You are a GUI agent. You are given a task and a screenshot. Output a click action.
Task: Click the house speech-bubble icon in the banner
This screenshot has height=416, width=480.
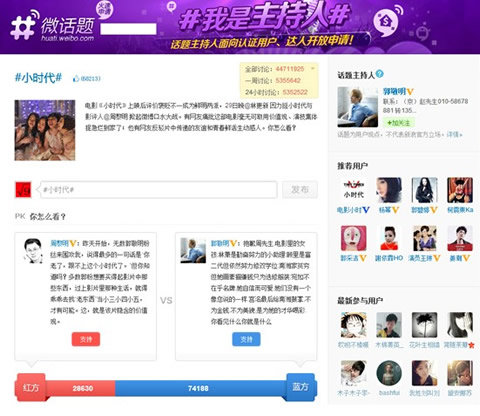(x=387, y=22)
